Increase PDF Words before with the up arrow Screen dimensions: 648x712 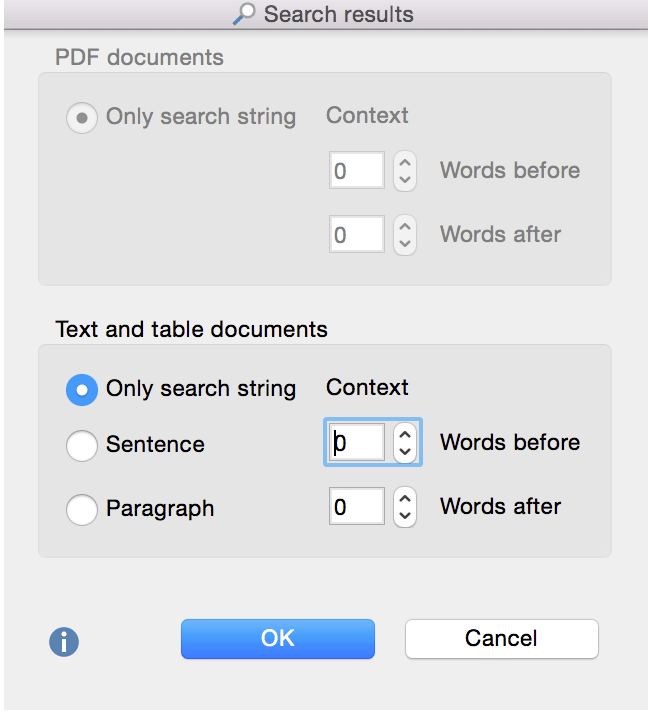(405, 163)
